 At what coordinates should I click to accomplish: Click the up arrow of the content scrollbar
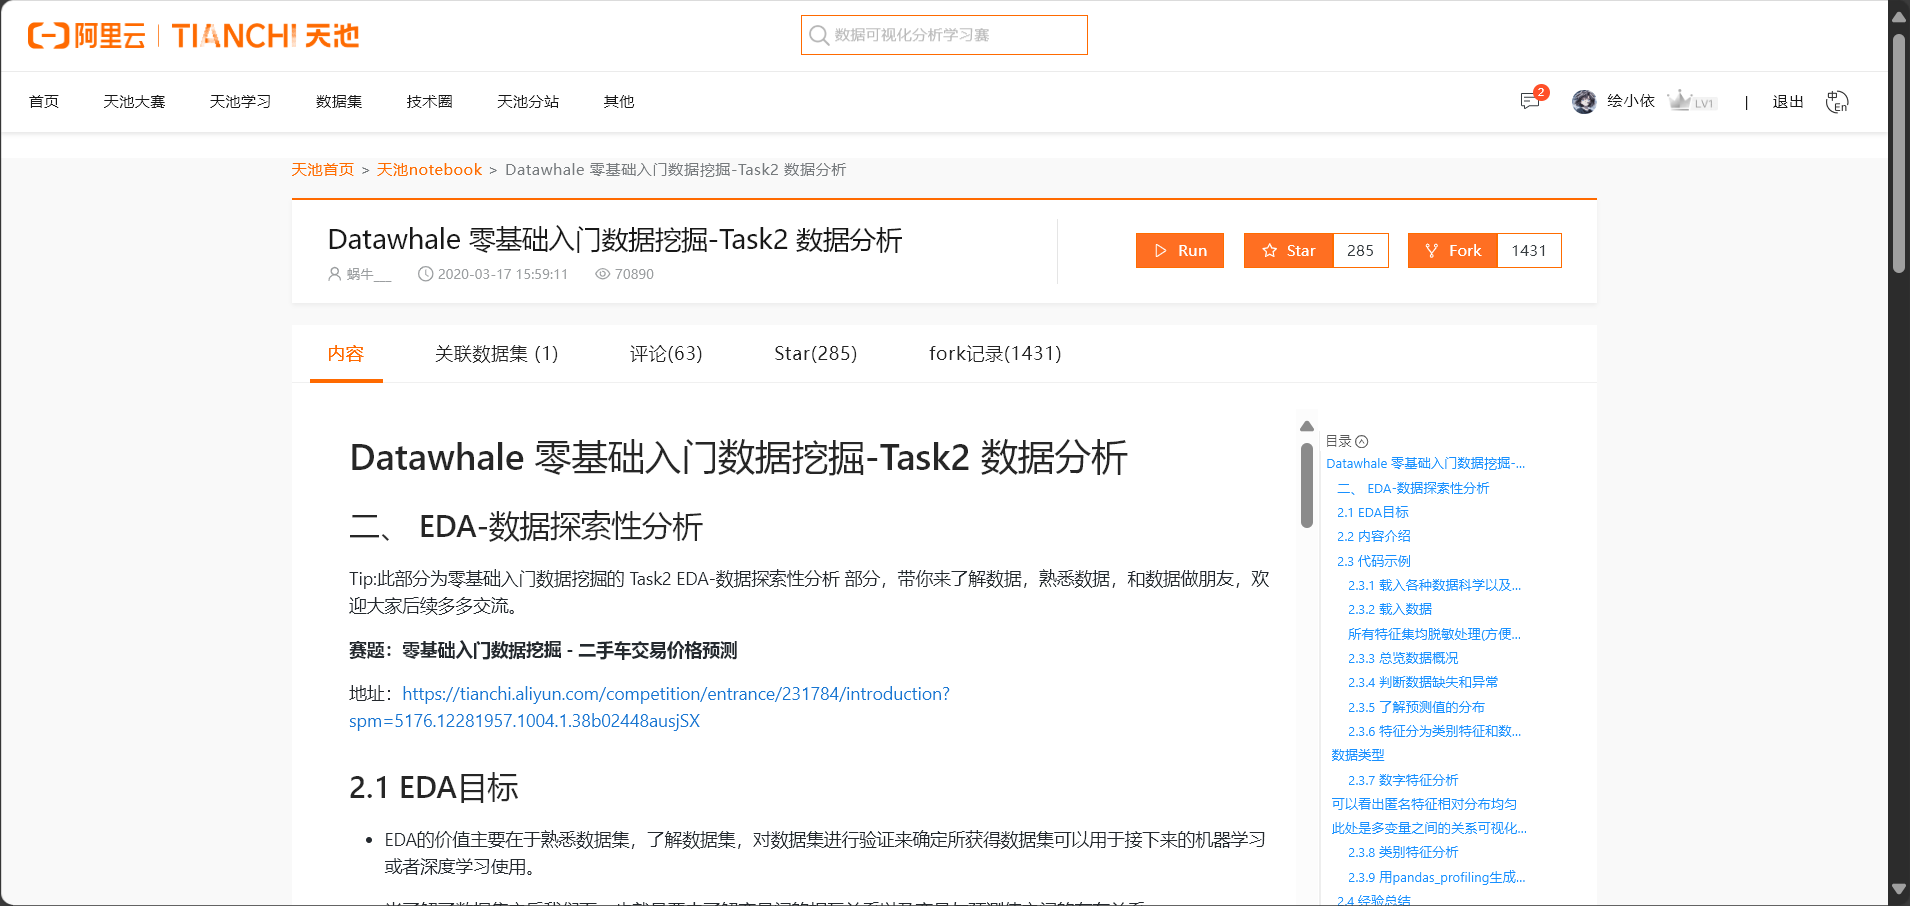(x=1306, y=426)
